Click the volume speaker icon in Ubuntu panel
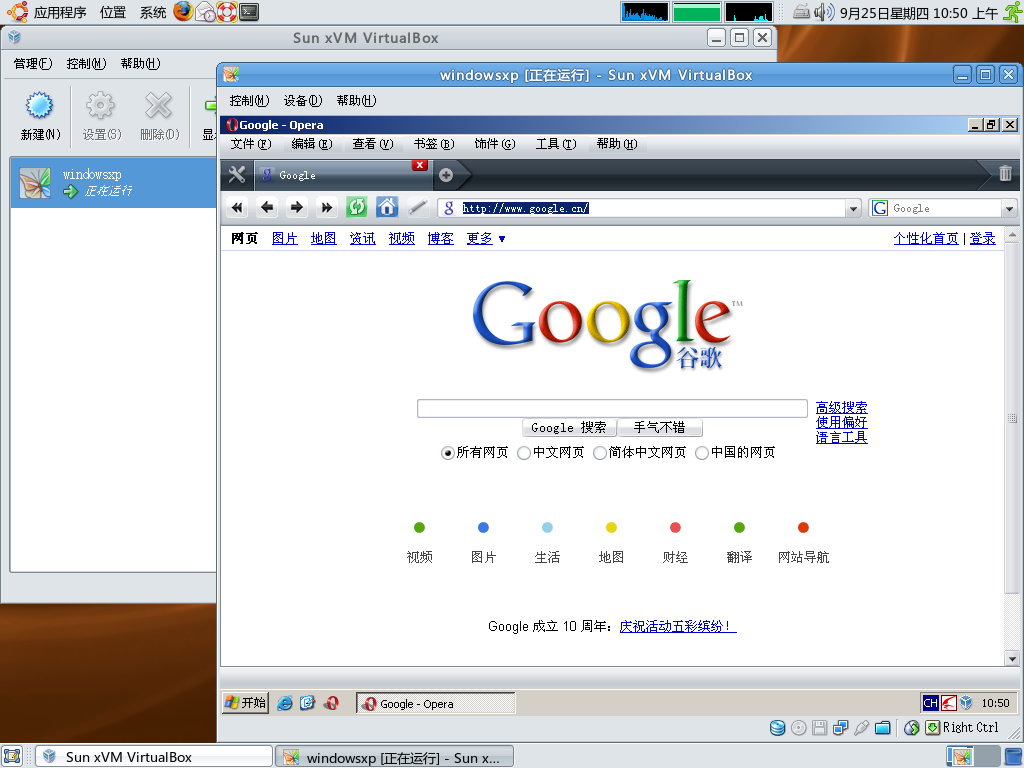 (x=824, y=12)
